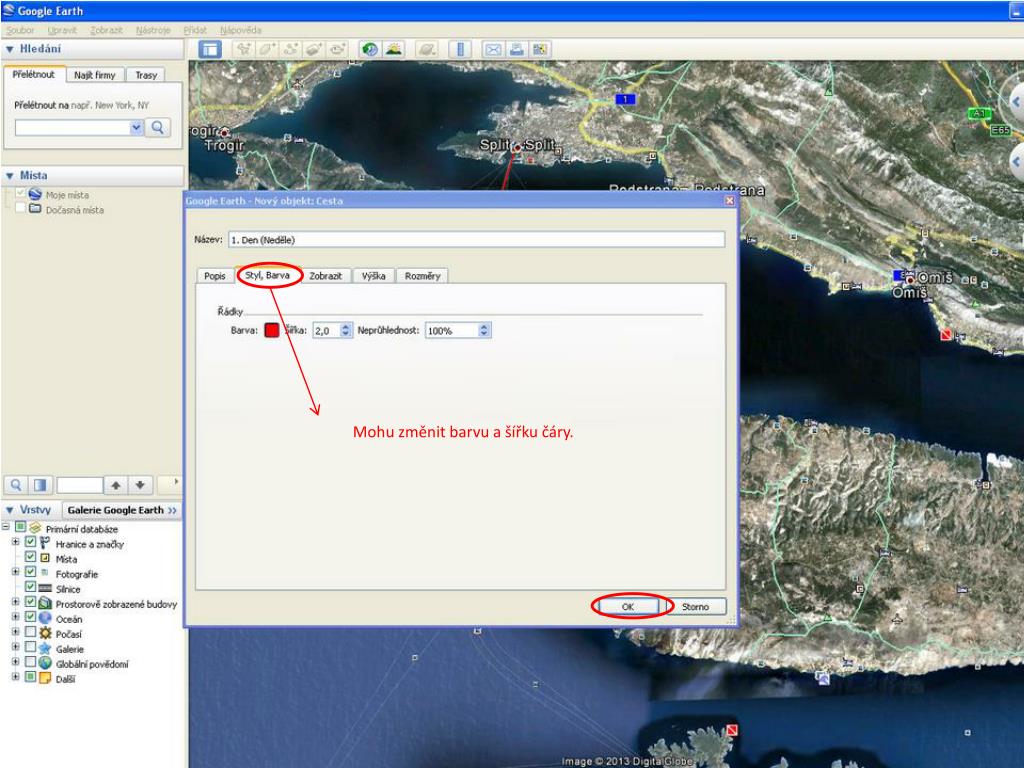Click the Add Image Overlay toolbar icon
1024x768 pixels.
[x=314, y=49]
